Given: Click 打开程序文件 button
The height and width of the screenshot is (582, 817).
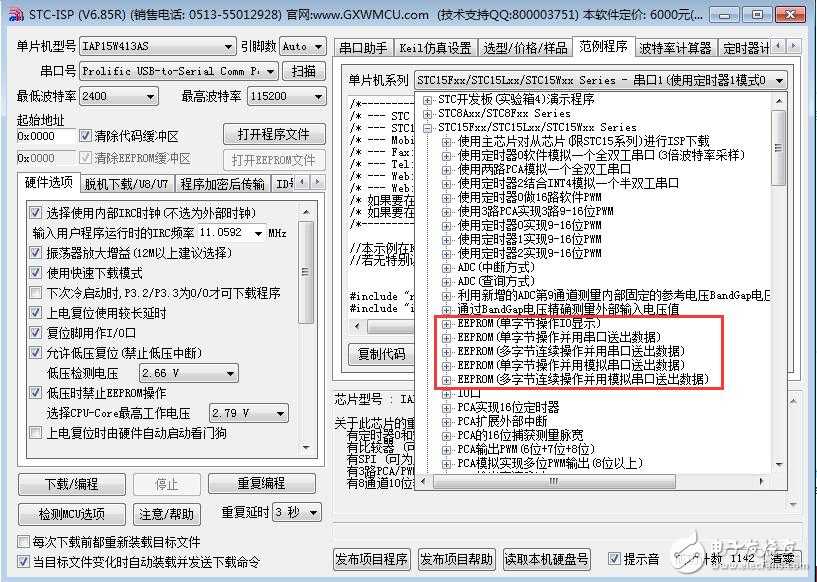Looking at the screenshot, I should [274, 134].
